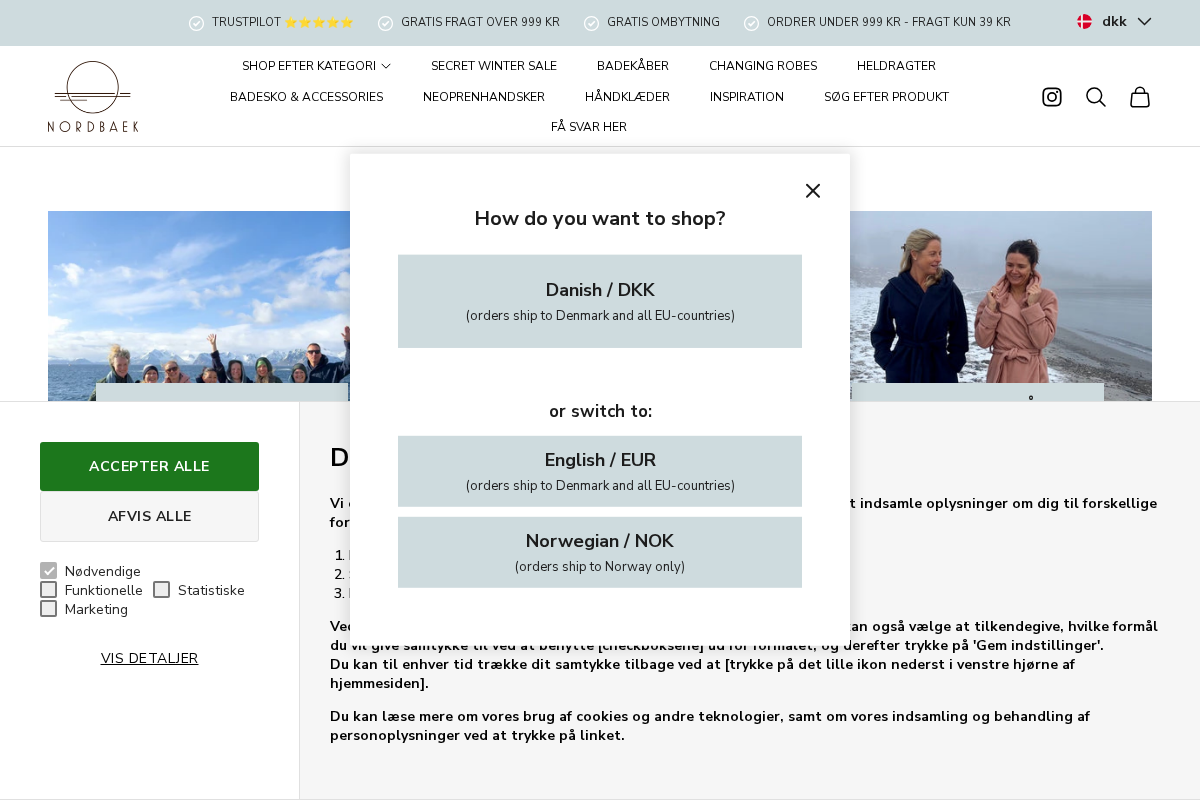Check the Statistiske cookies option
Image resolution: width=1200 pixels, height=800 pixels.
click(161, 589)
